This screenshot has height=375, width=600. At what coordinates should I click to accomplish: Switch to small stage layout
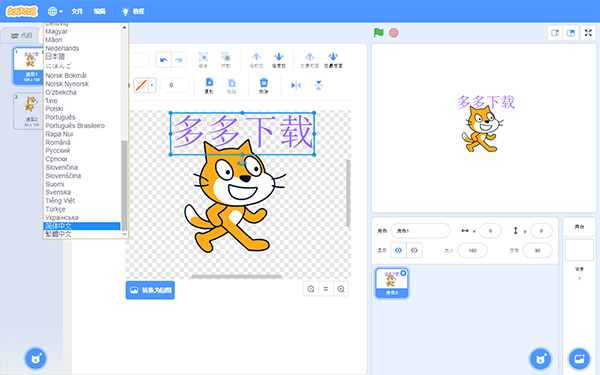[x=555, y=33]
